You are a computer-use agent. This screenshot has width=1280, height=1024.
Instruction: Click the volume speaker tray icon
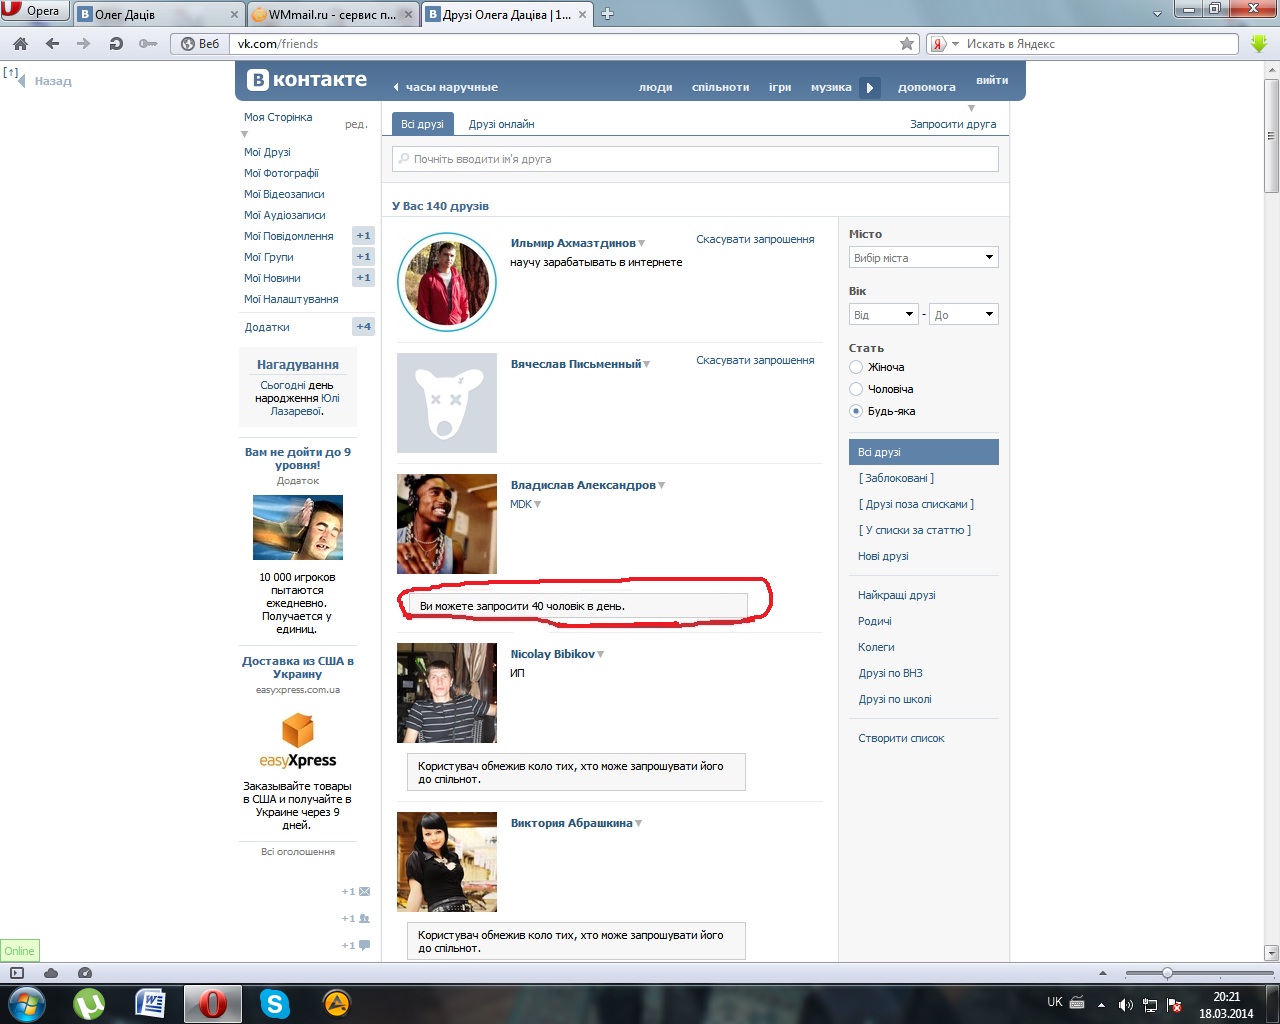(1125, 1004)
